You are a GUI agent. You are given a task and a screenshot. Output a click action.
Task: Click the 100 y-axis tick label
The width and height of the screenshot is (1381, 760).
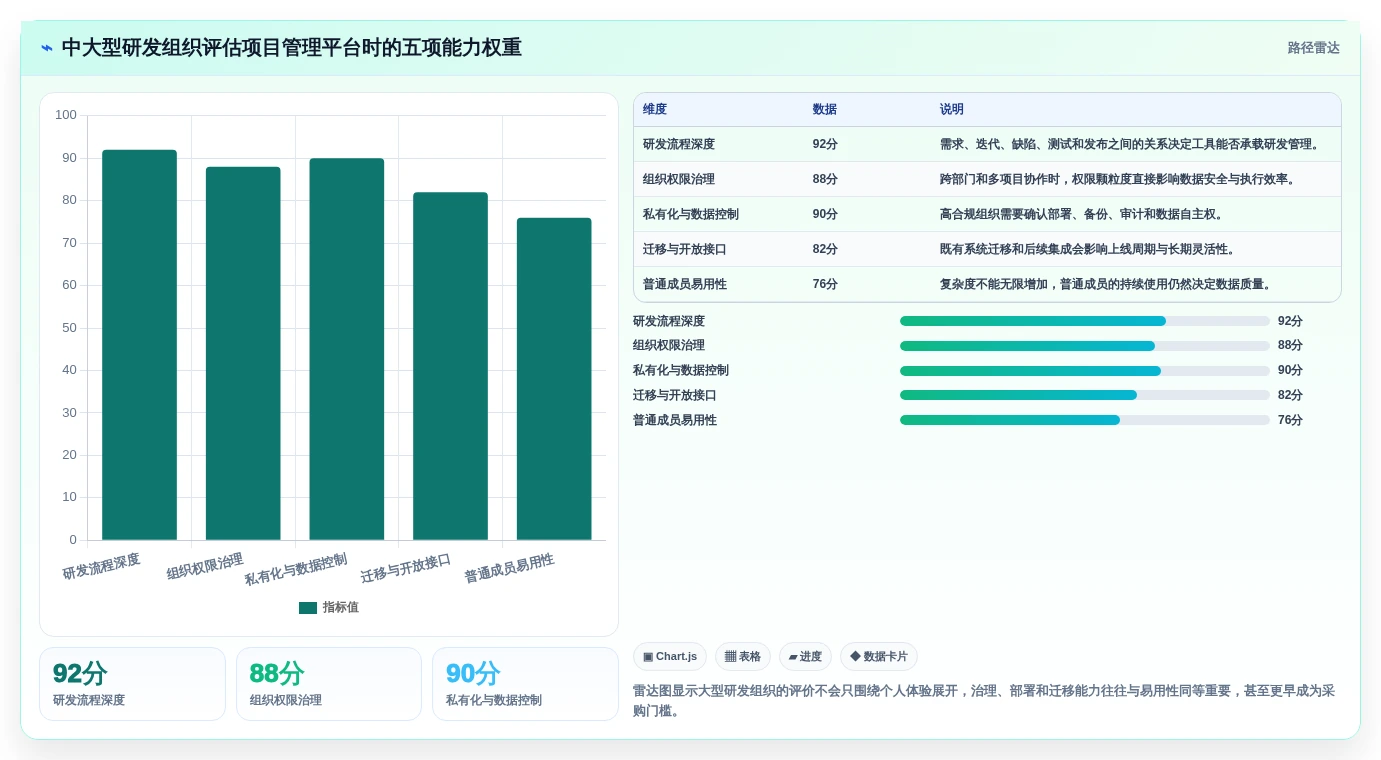pyautogui.click(x=66, y=115)
